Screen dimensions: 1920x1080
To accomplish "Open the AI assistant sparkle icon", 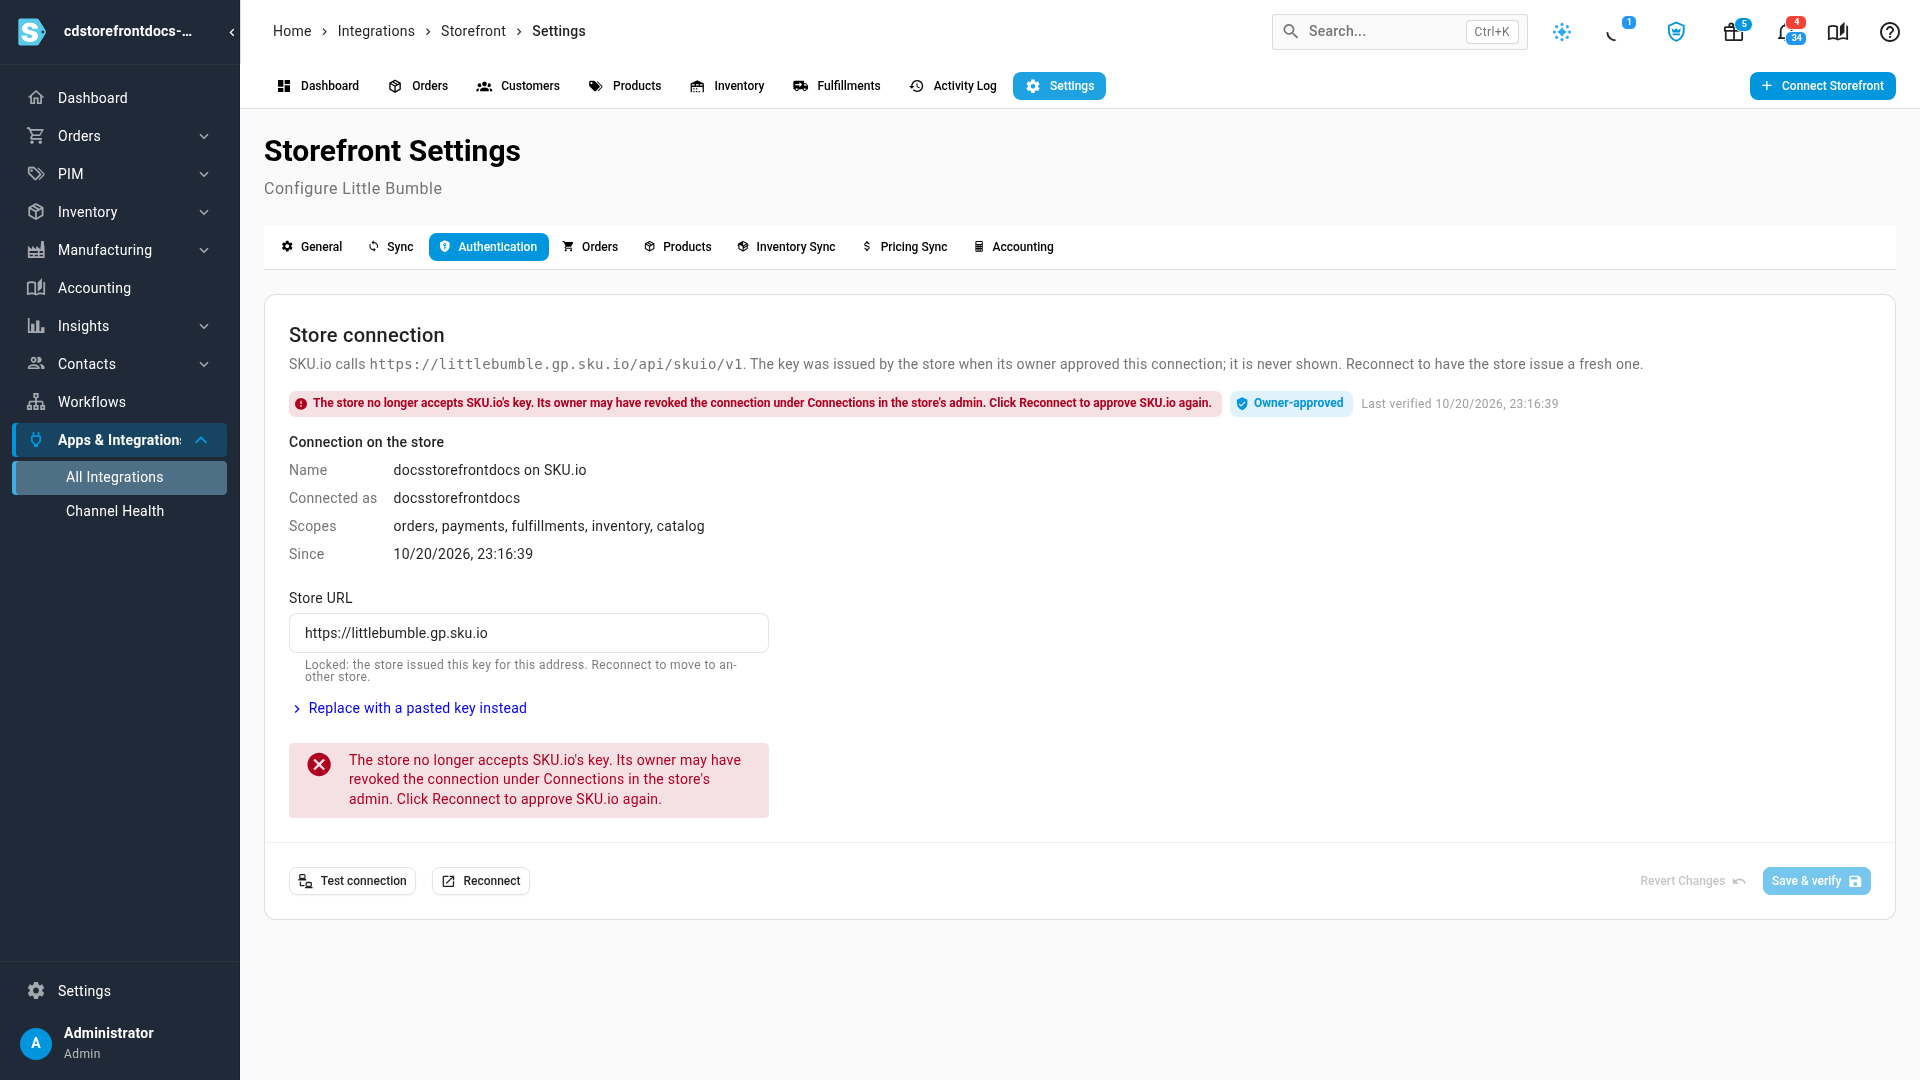I will pyautogui.click(x=1562, y=32).
